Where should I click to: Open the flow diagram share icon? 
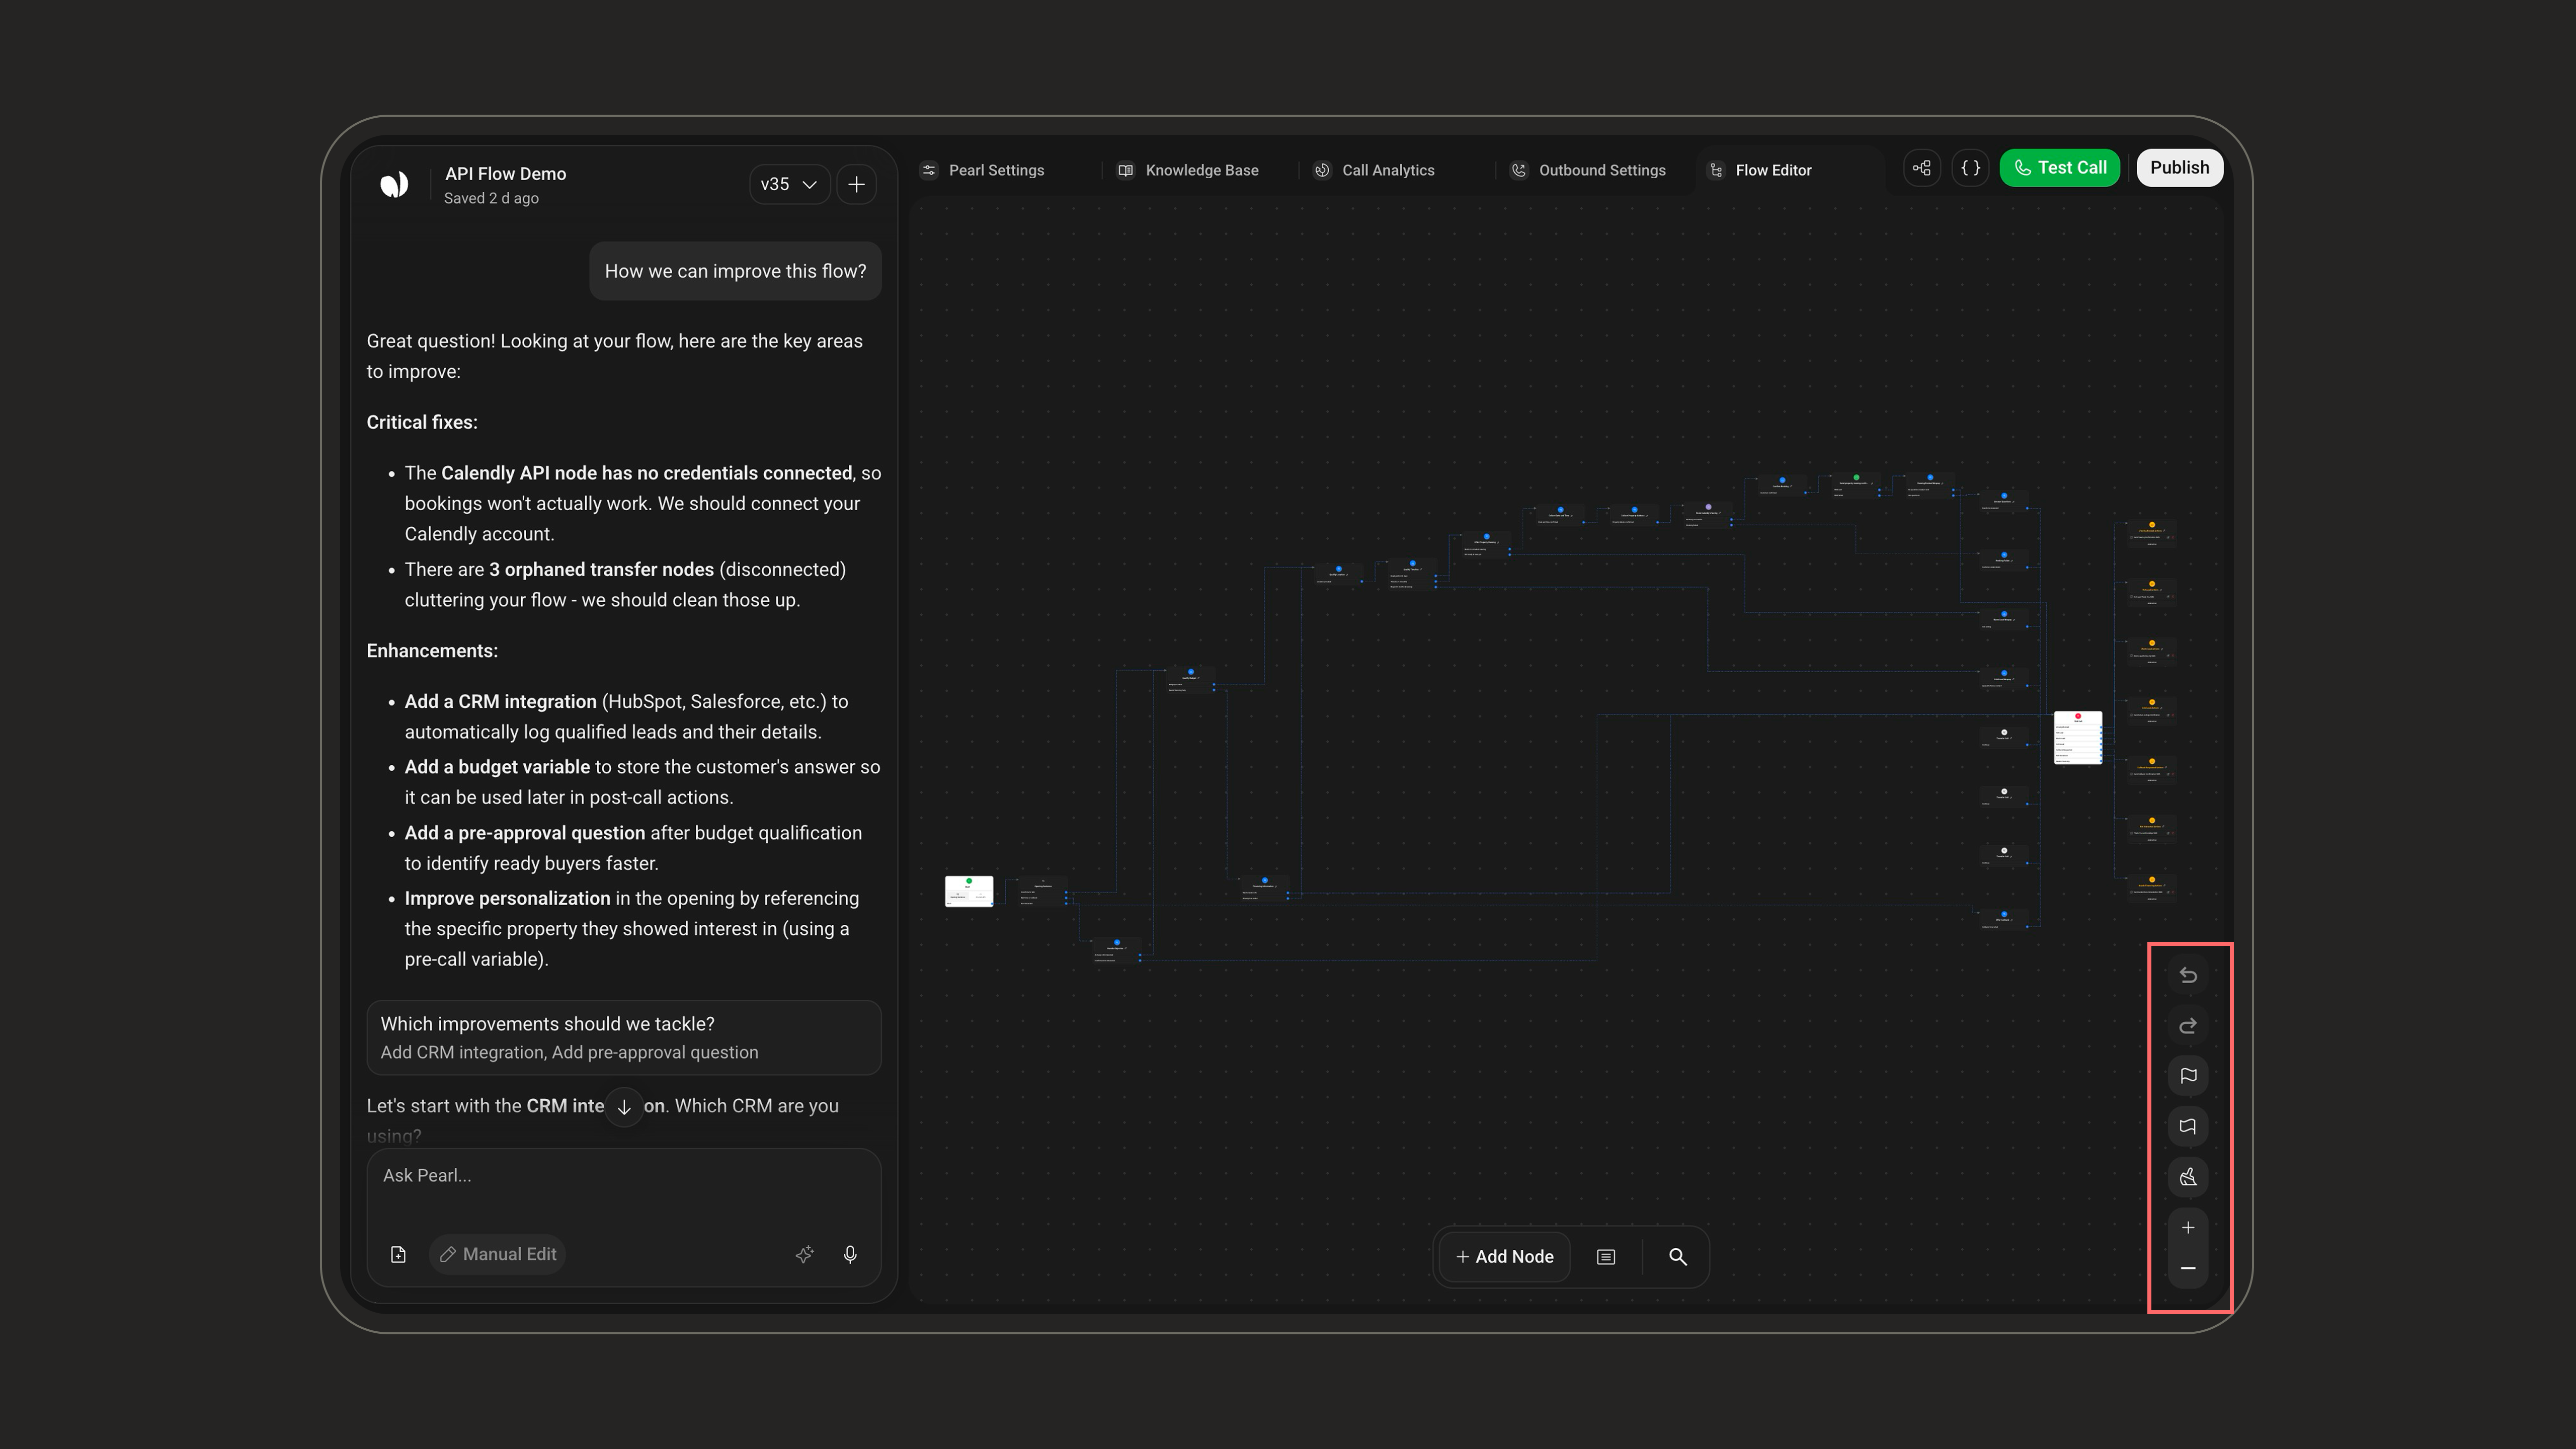click(x=1922, y=168)
